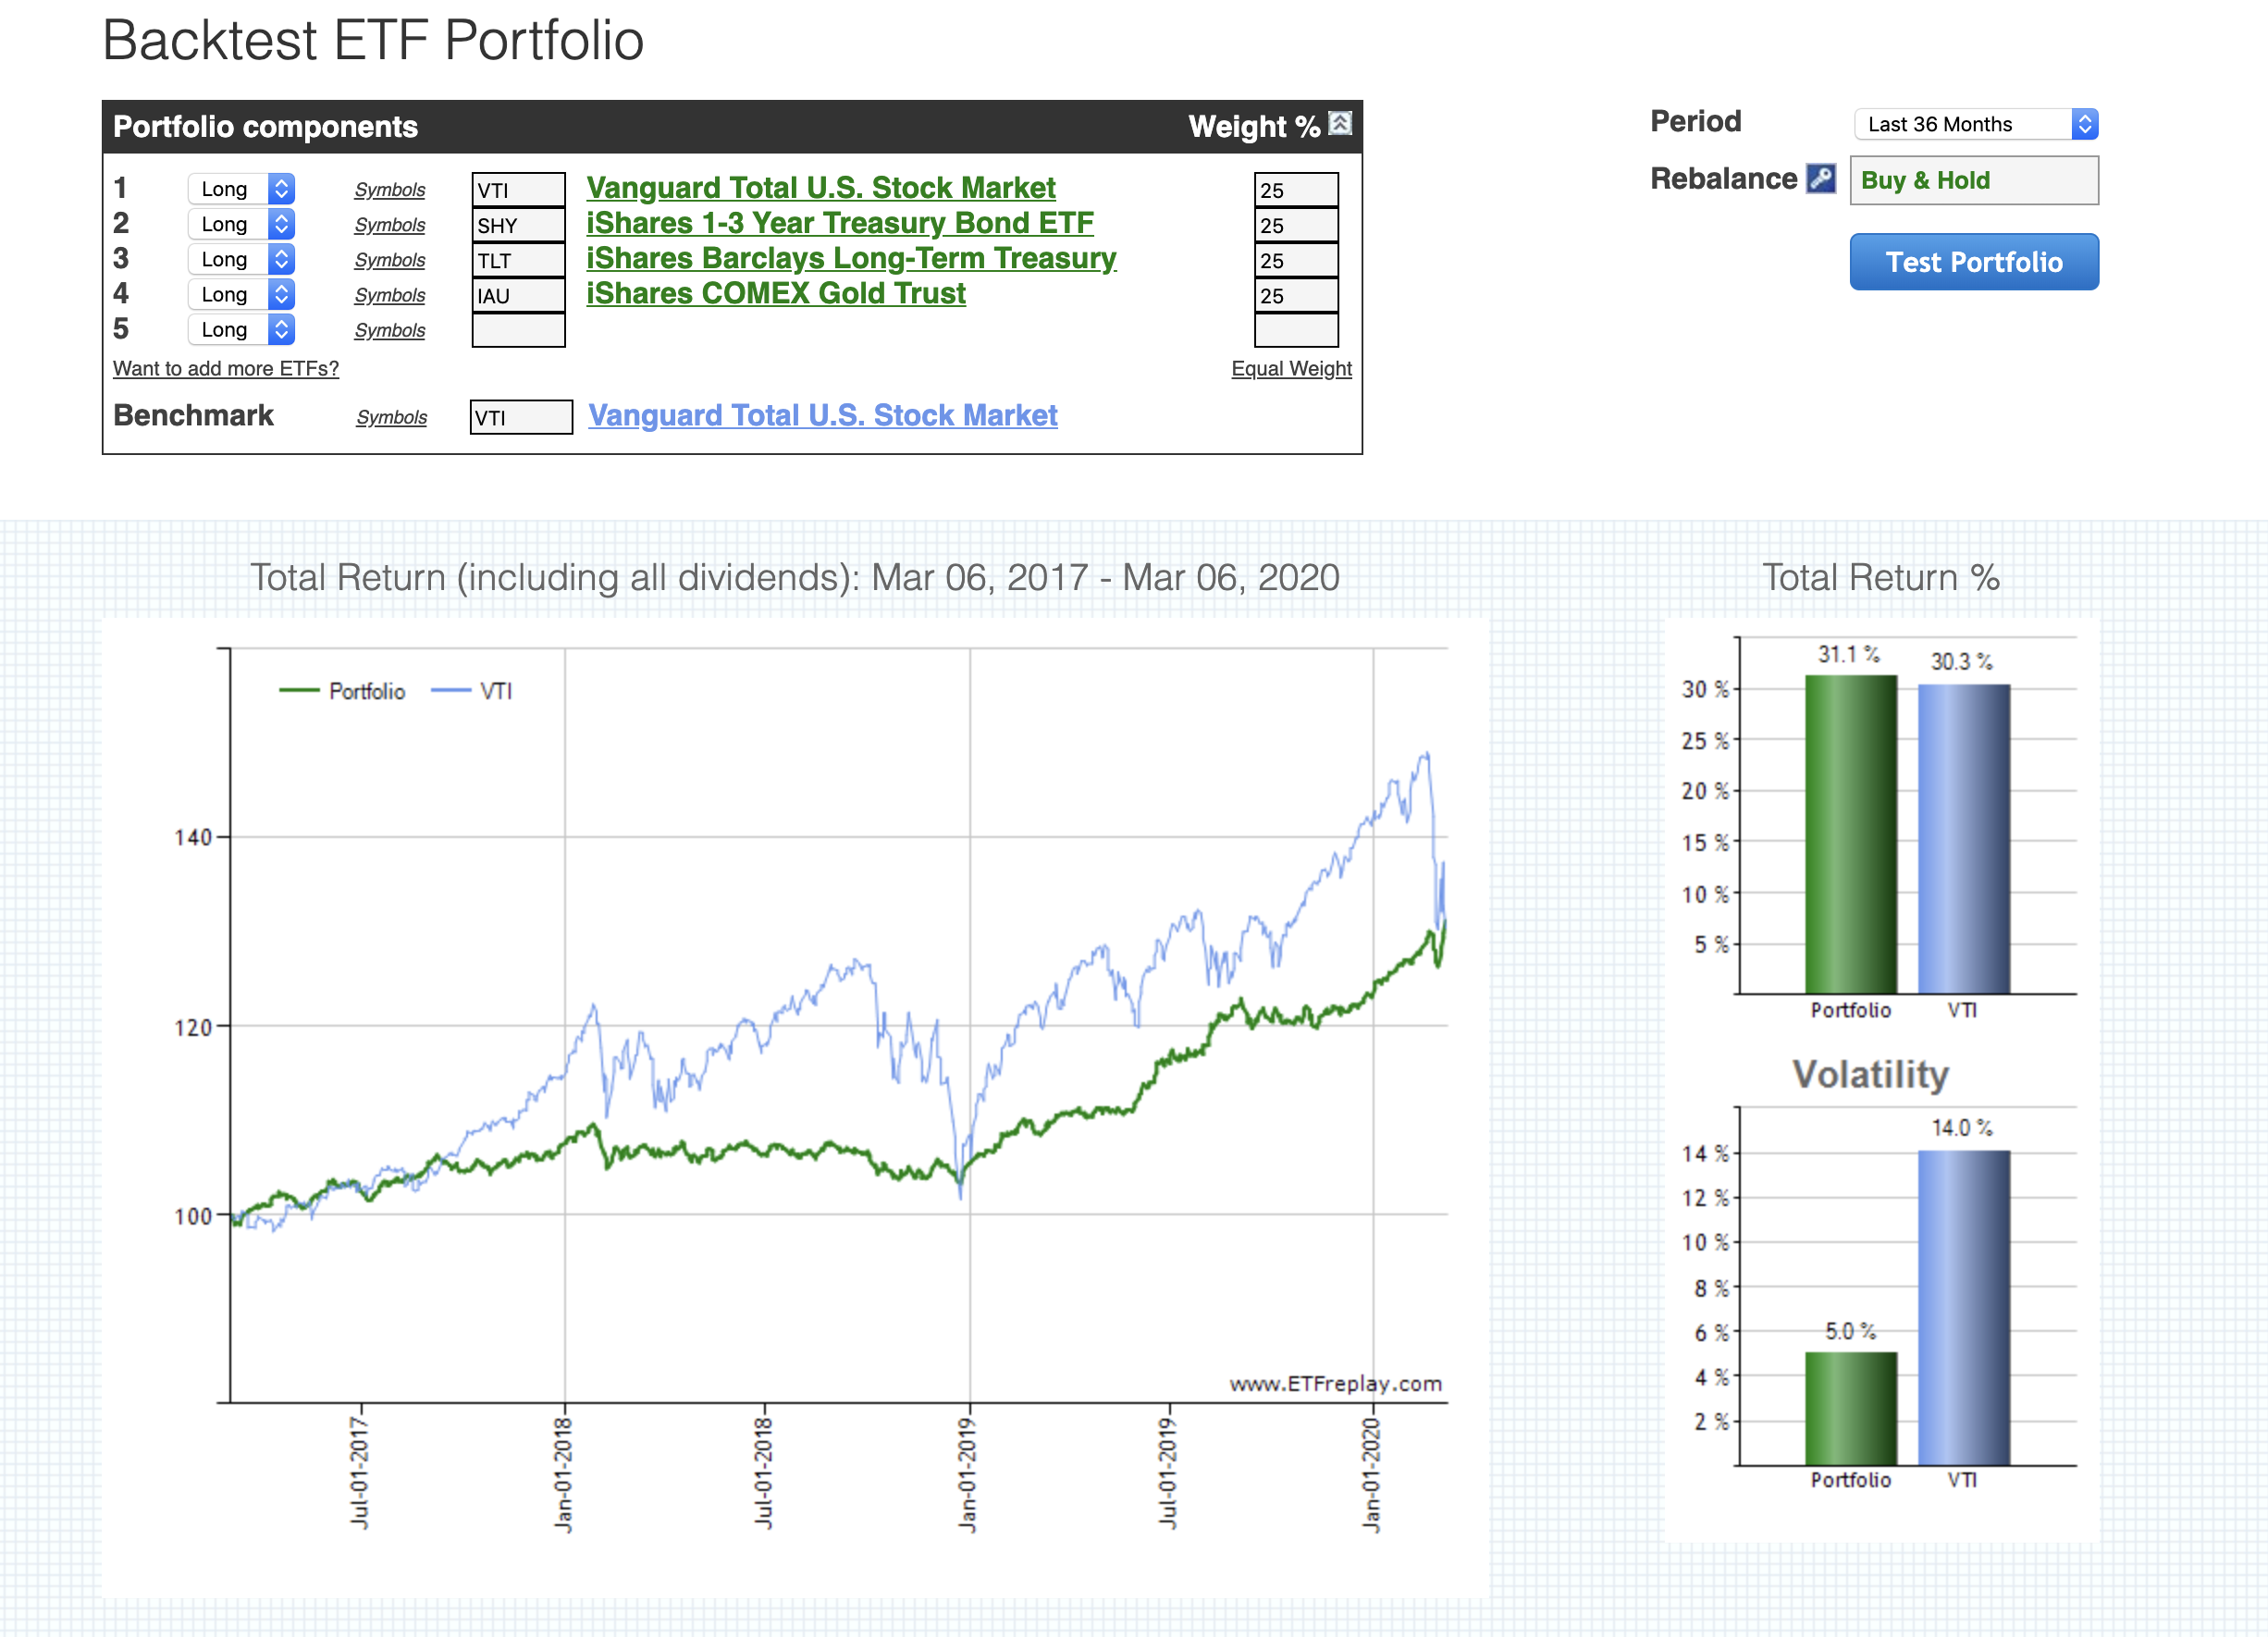Open the blue benchmark Vanguard Total U.S. link
The height and width of the screenshot is (1637, 2268).
(823, 415)
